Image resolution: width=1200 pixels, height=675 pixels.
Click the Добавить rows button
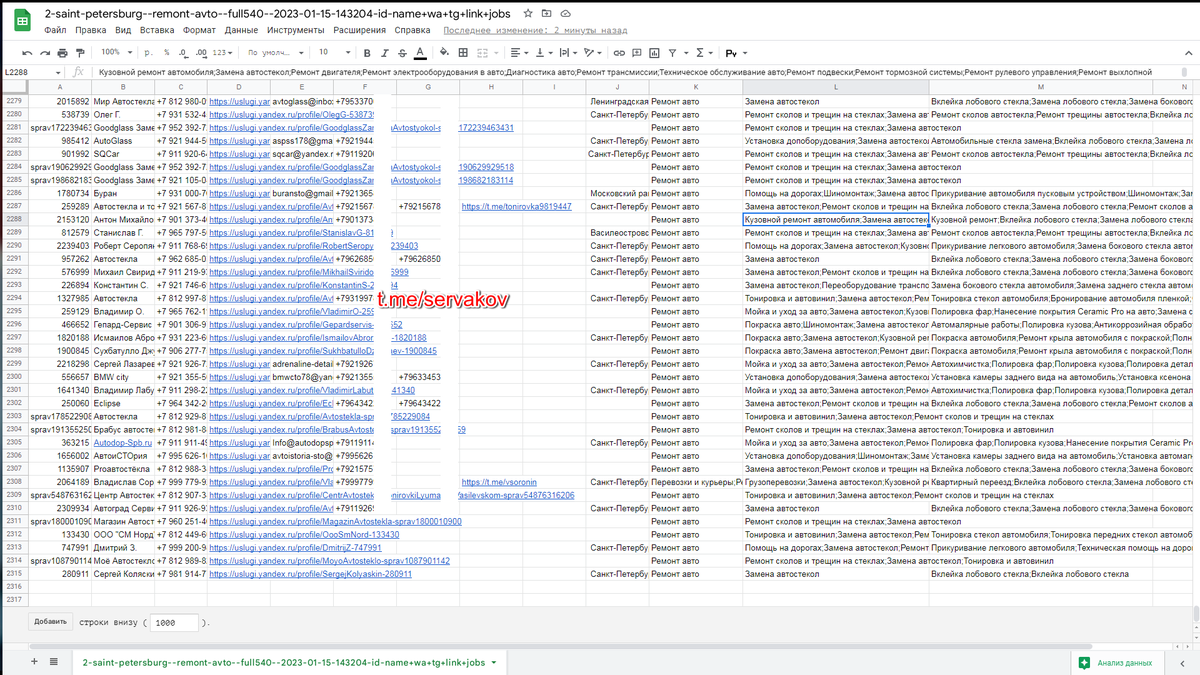pos(50,621)
